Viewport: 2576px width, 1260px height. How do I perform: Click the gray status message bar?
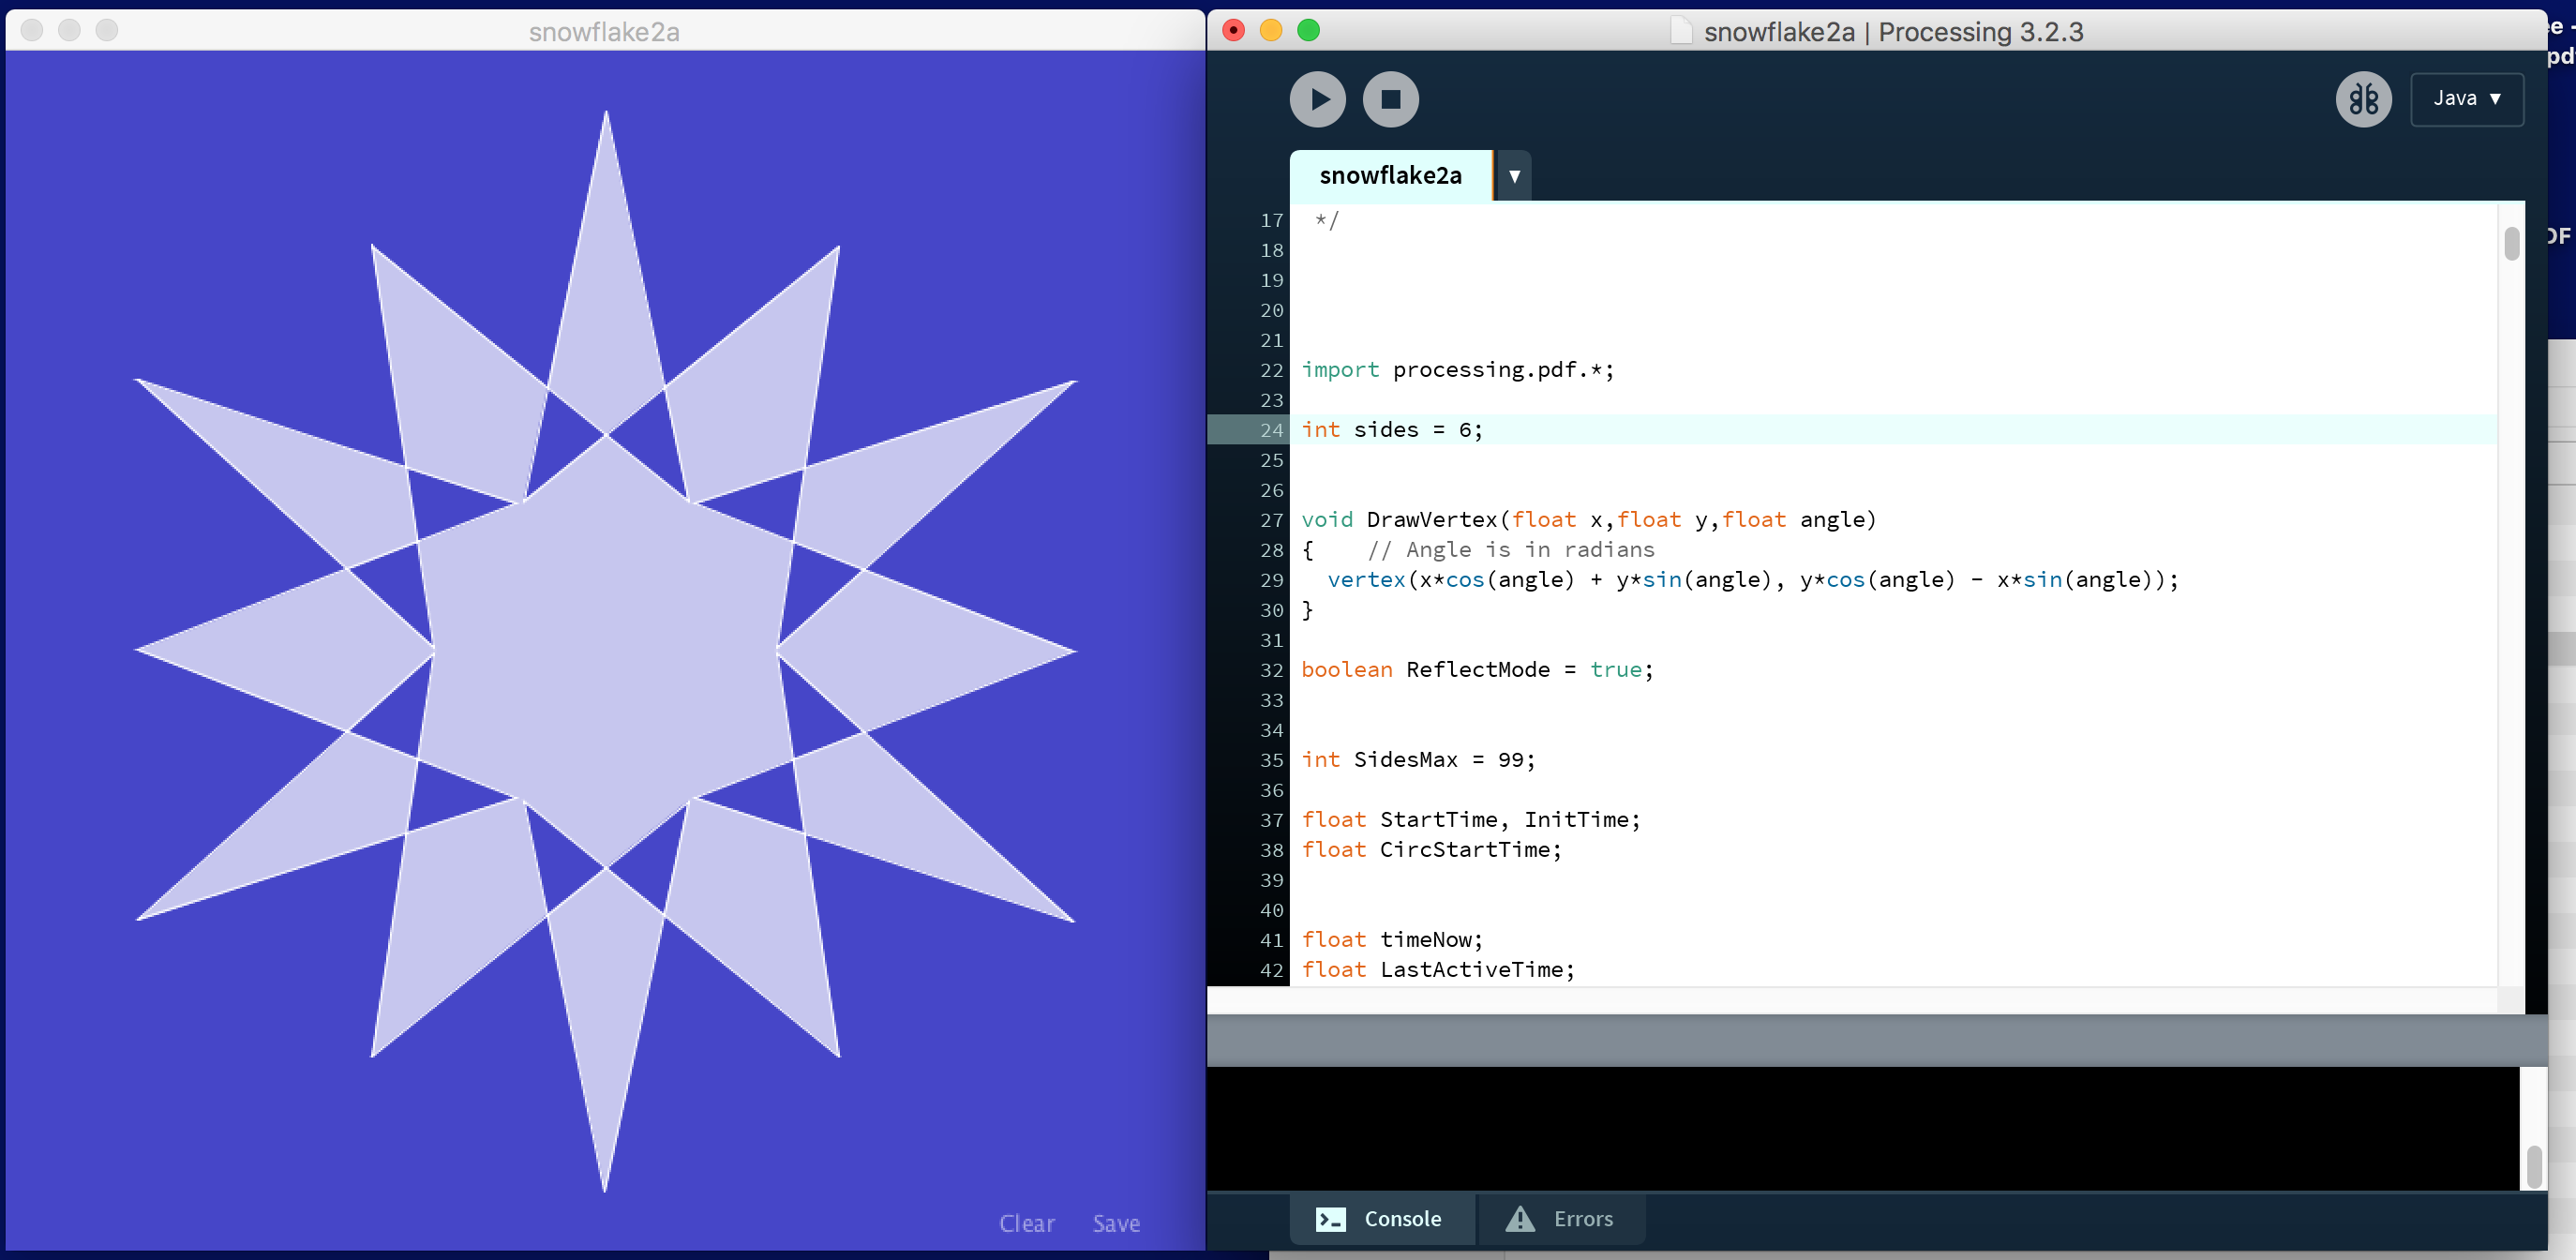(1876, 1040)
